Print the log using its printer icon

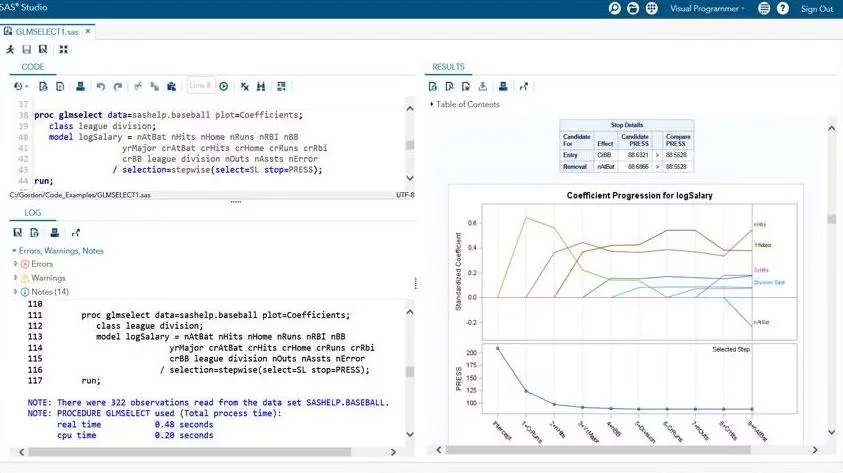(x=59, y=232)
